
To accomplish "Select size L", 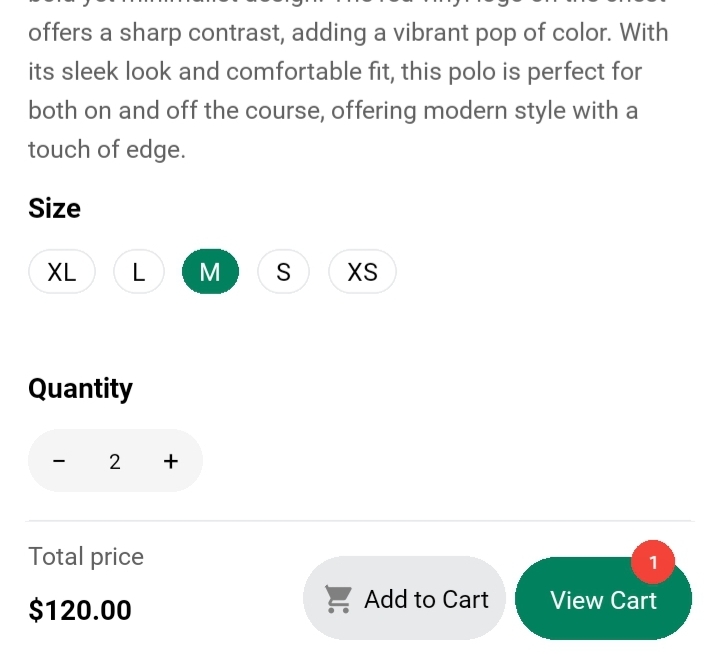I will 138,272.
